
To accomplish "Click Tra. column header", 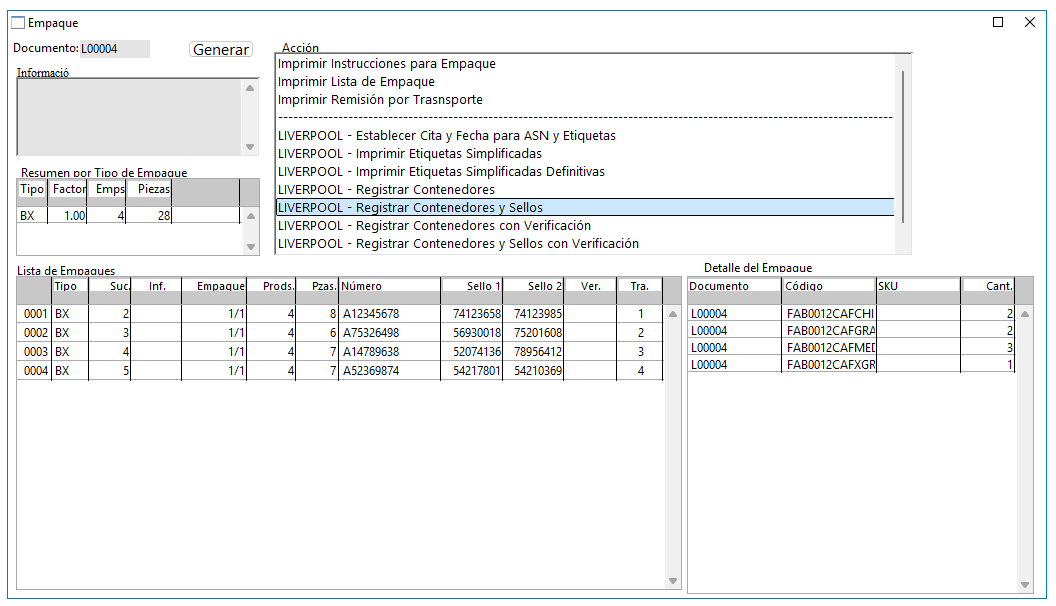I will (640, 287).
